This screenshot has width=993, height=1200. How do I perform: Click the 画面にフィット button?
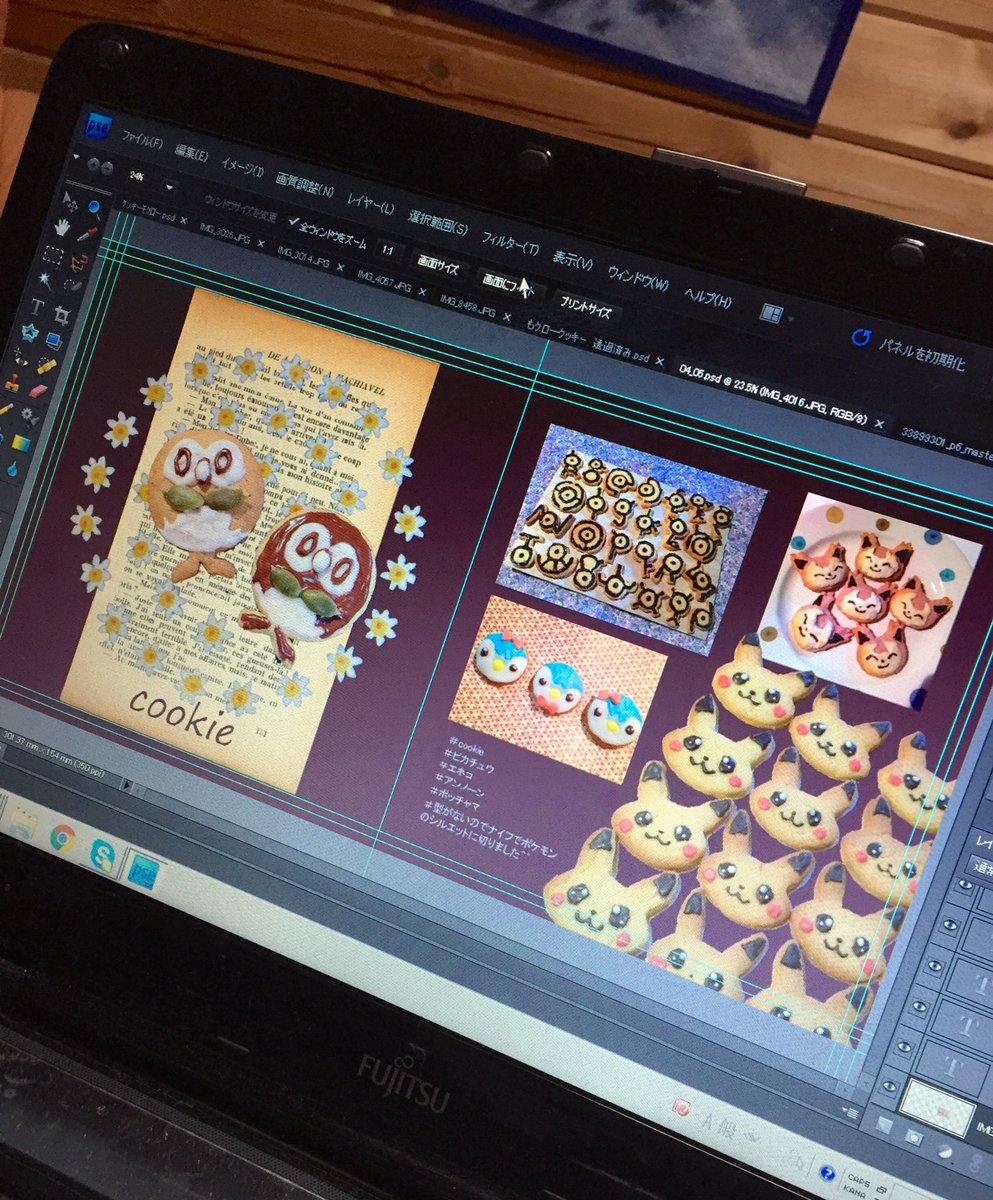(509, 284)
